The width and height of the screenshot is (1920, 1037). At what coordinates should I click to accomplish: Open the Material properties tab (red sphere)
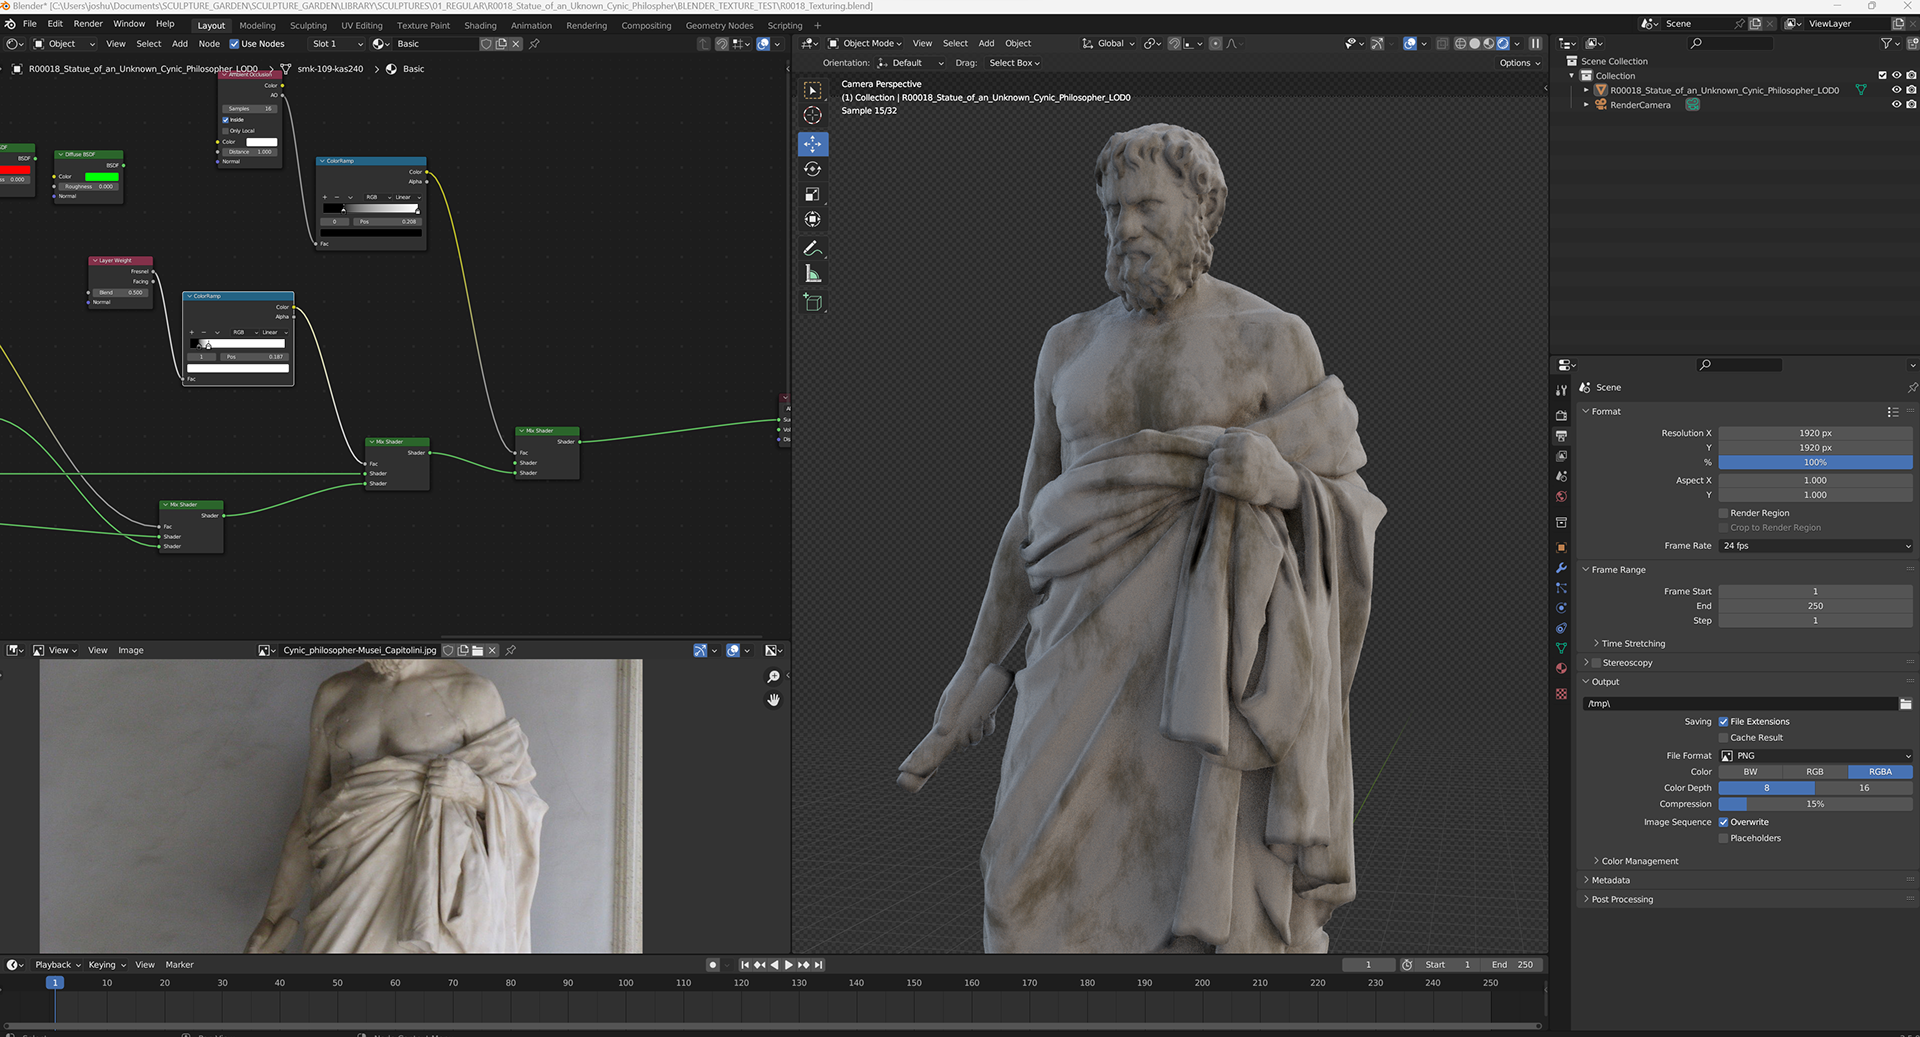pos(1561,668)
